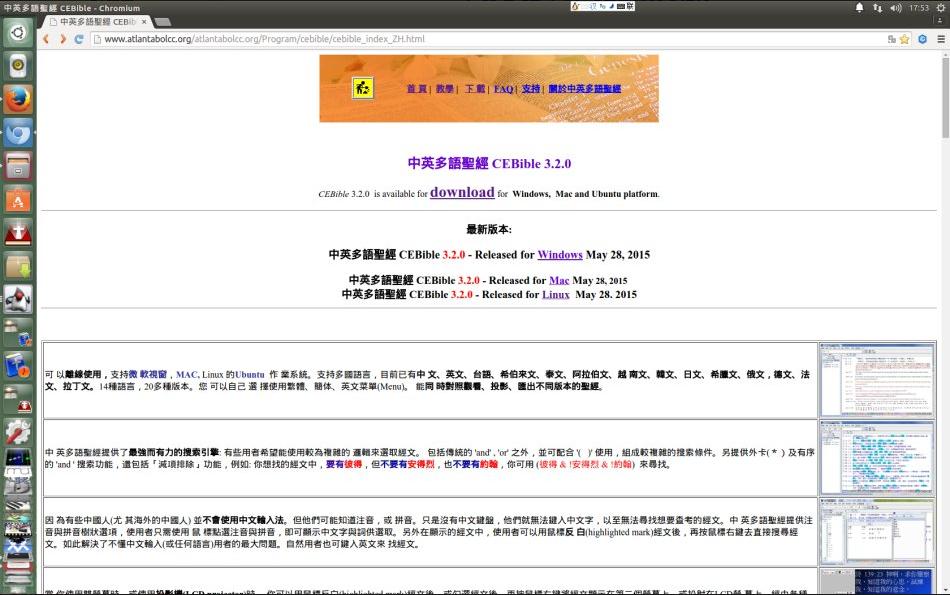The image size is (950, 595).
Task: Open the Files manager in the launcher
Action: pyautogui.click(x=18, y=165)
